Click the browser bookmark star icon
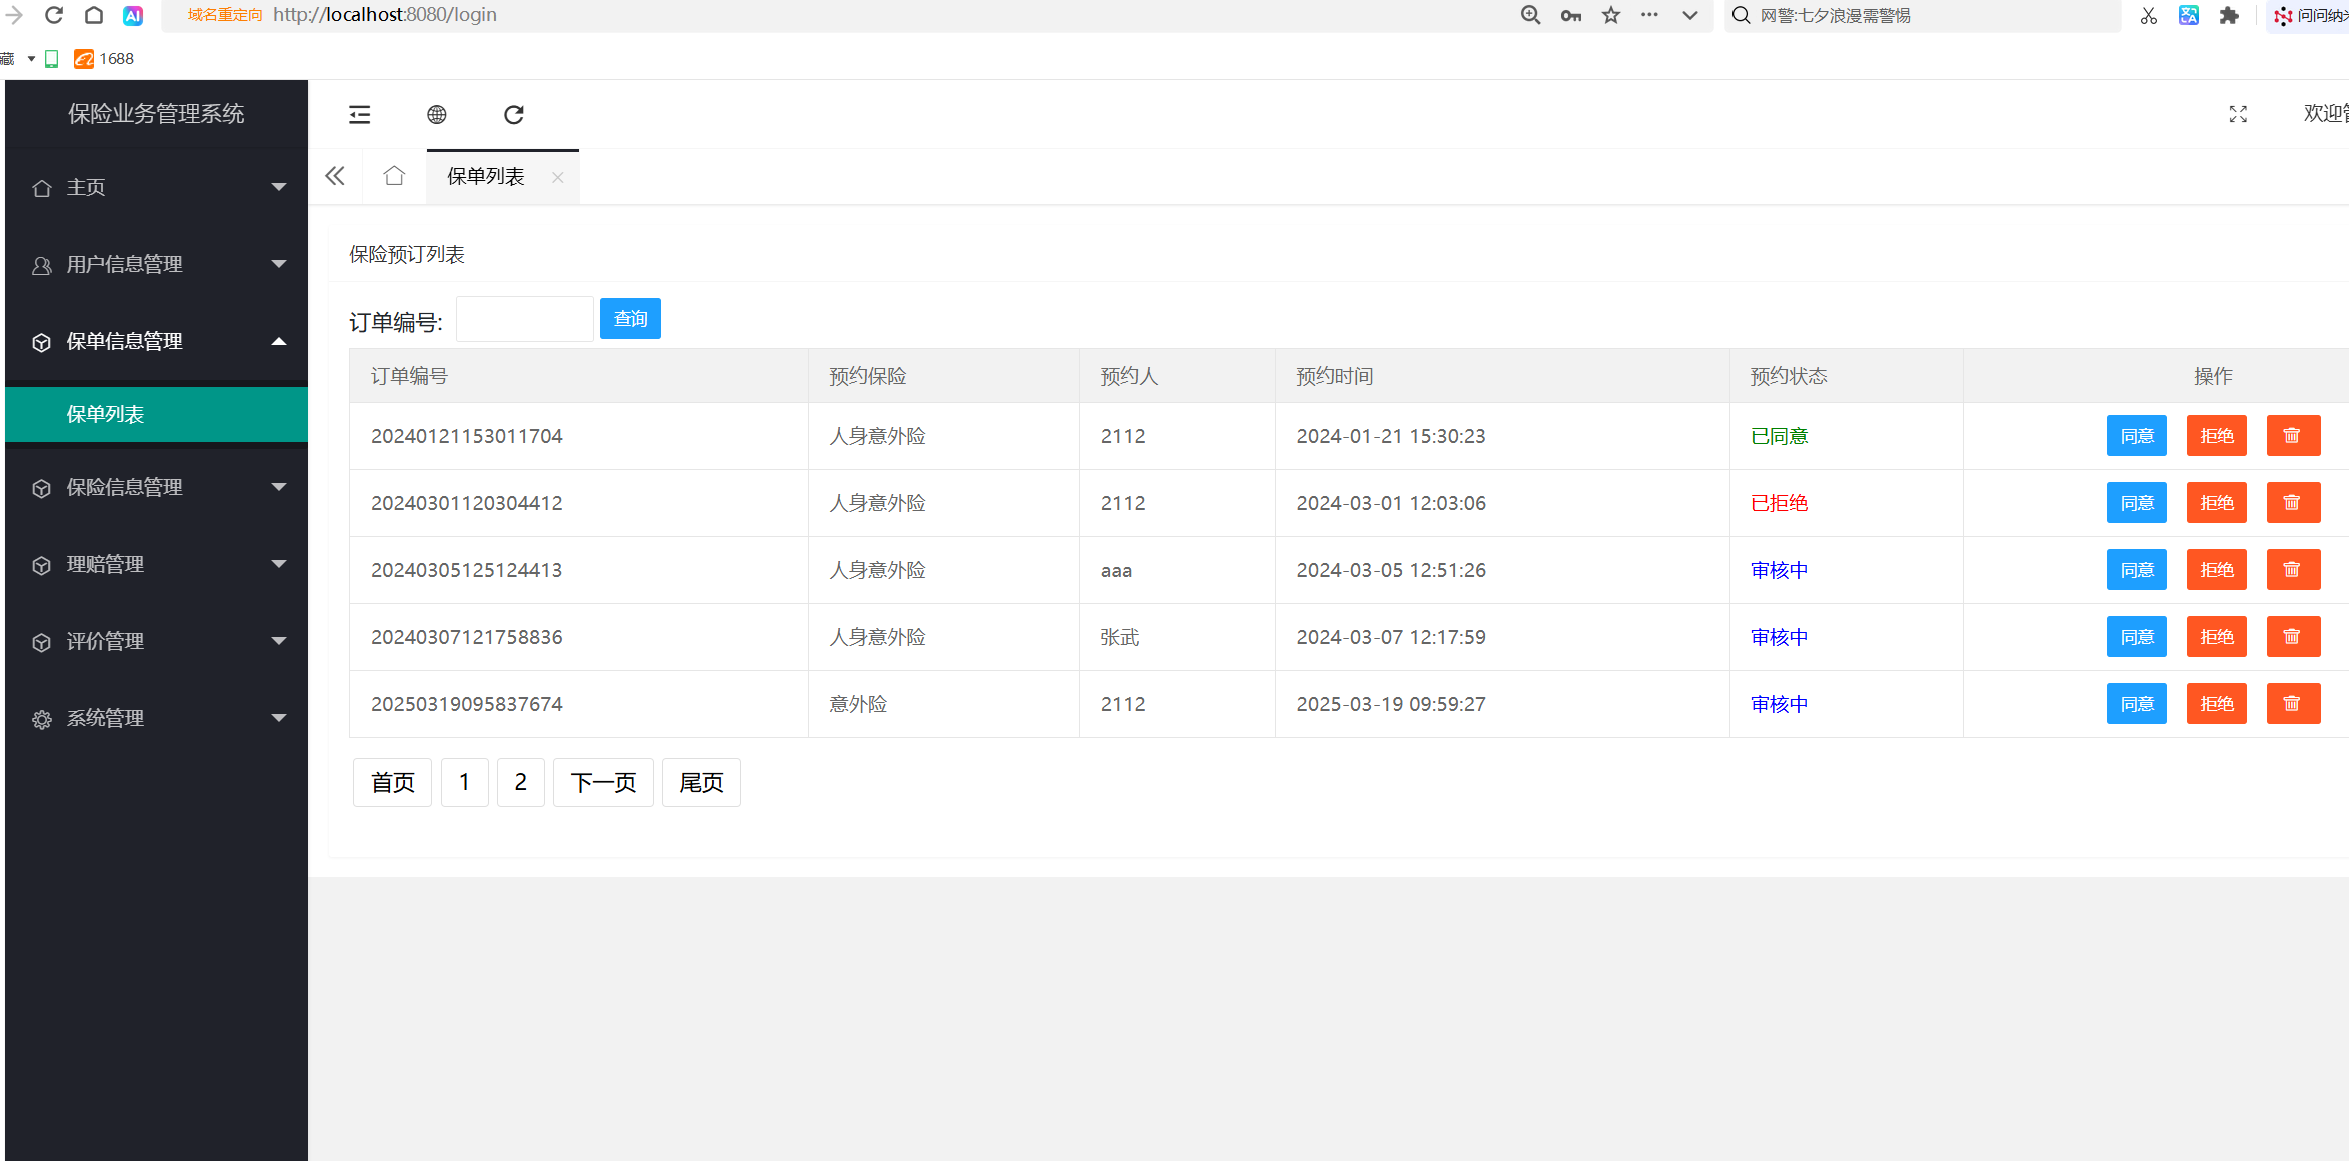 pos(1610,15)
